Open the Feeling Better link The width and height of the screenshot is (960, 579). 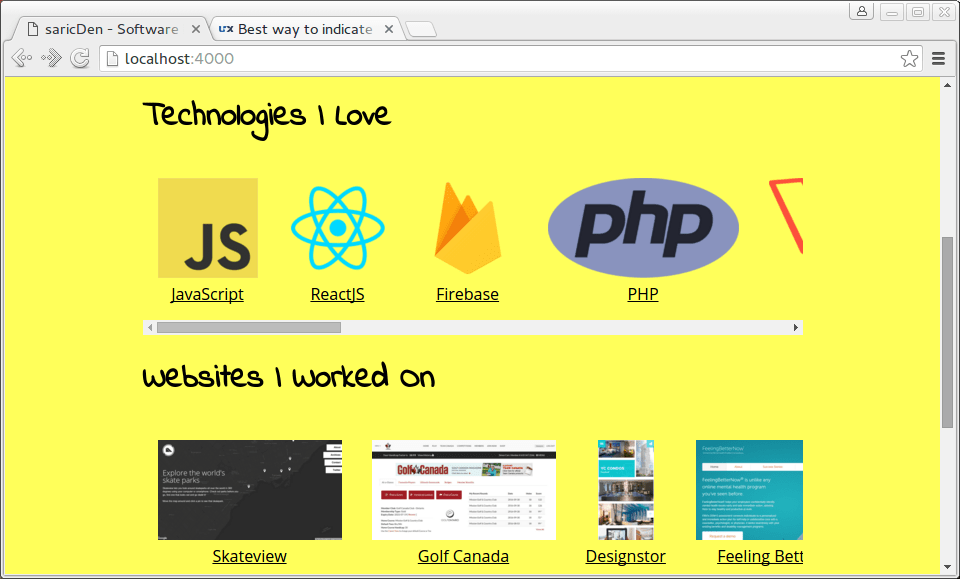tap(760, 556)
